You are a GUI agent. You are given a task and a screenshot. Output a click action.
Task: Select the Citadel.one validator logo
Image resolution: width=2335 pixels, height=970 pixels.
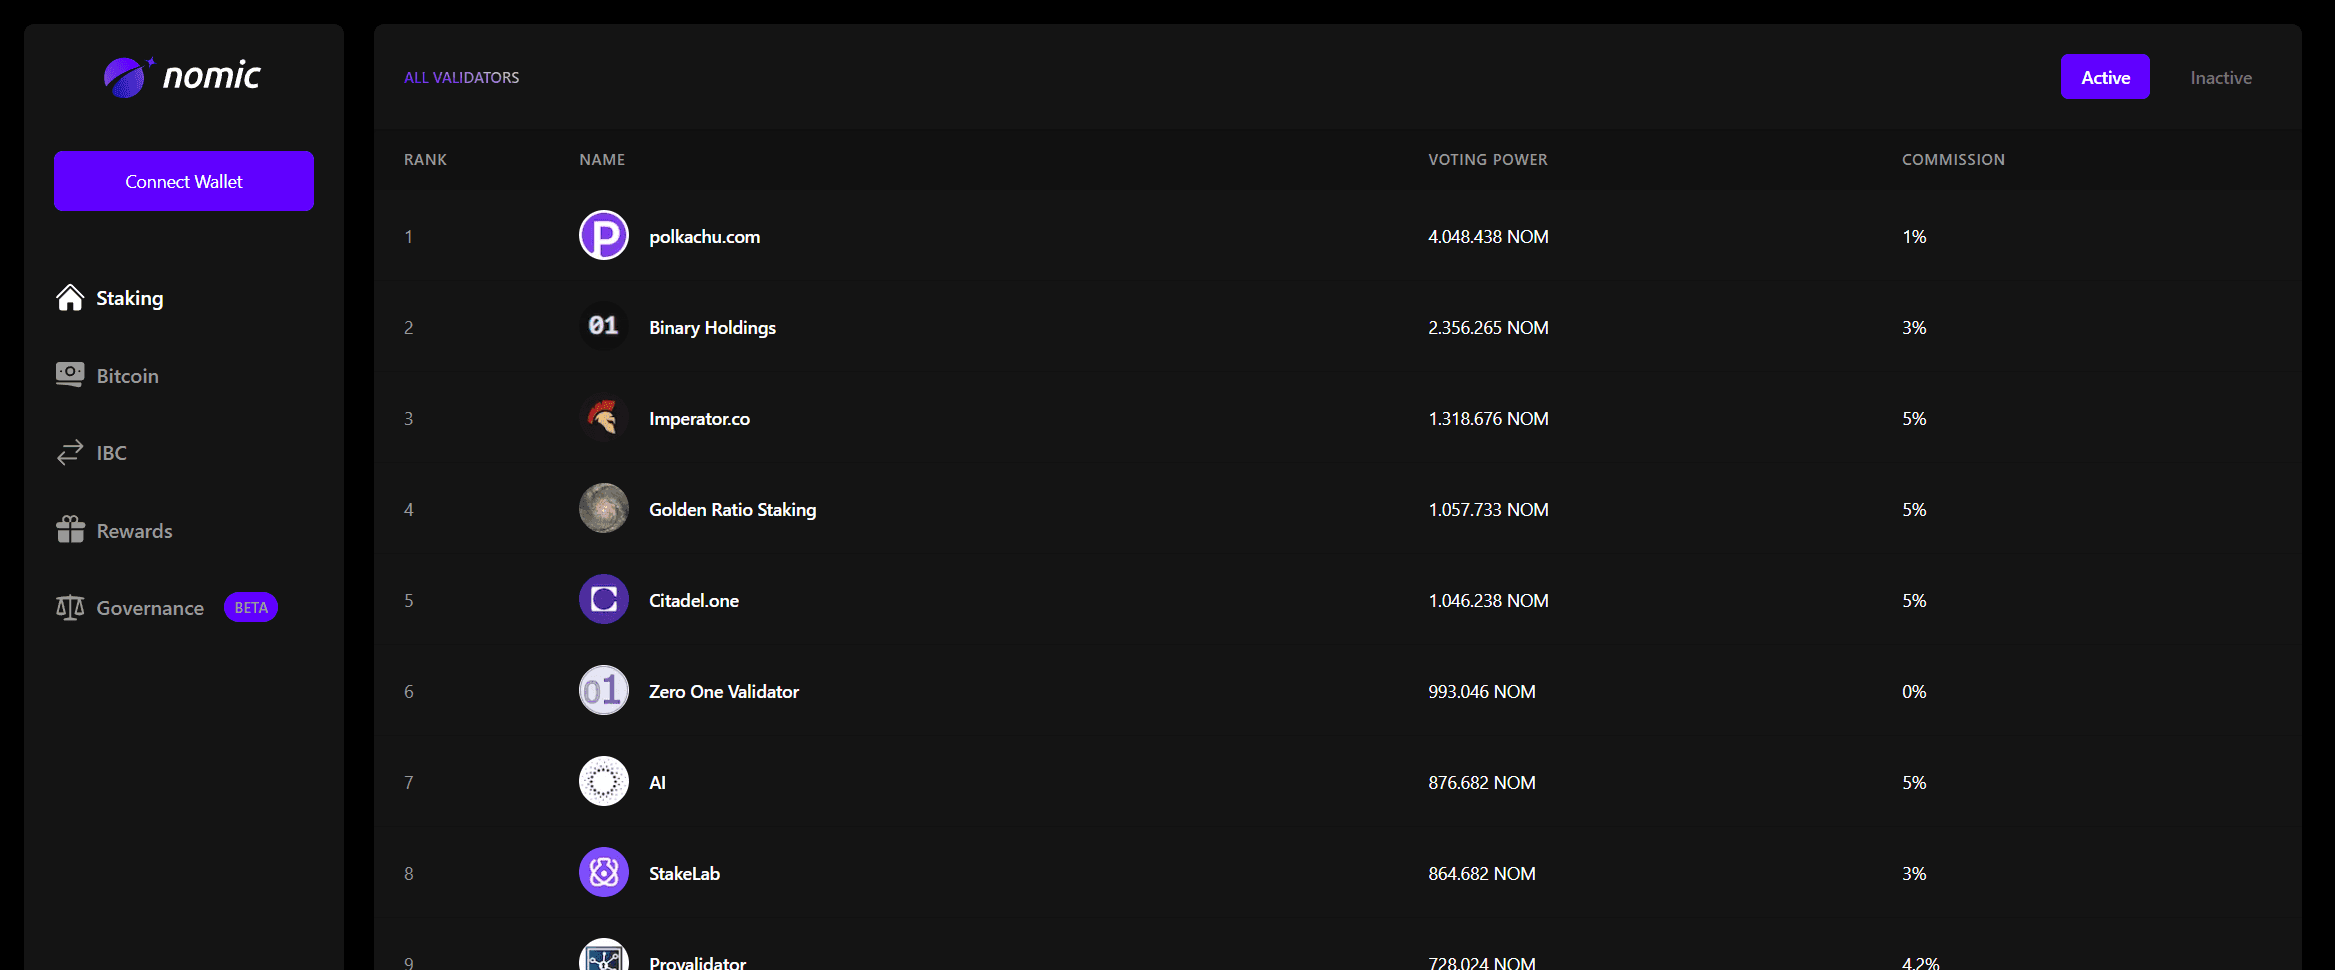604,600
